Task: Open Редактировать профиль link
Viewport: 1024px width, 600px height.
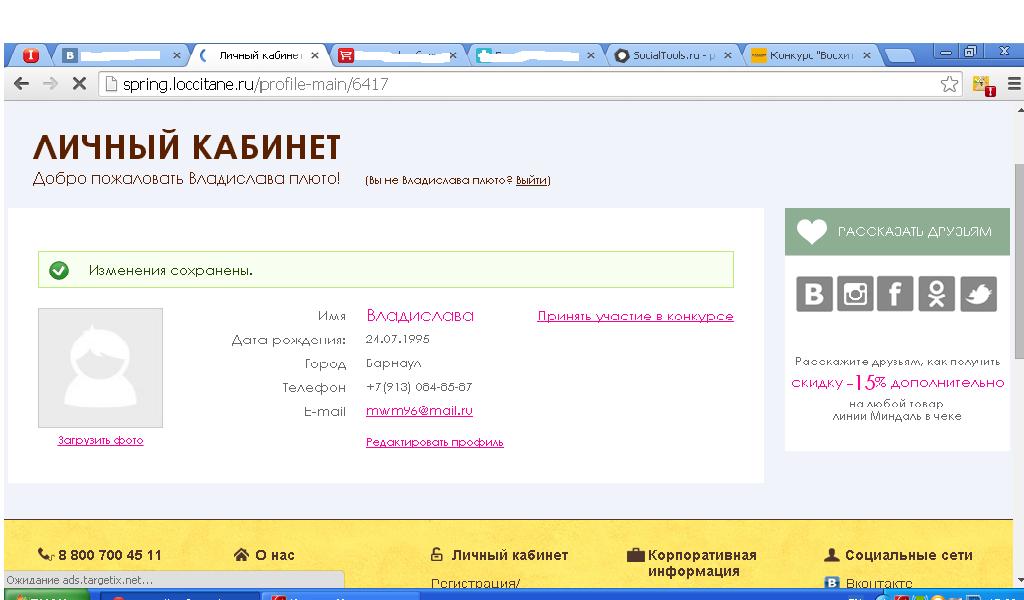Action: 434,442
